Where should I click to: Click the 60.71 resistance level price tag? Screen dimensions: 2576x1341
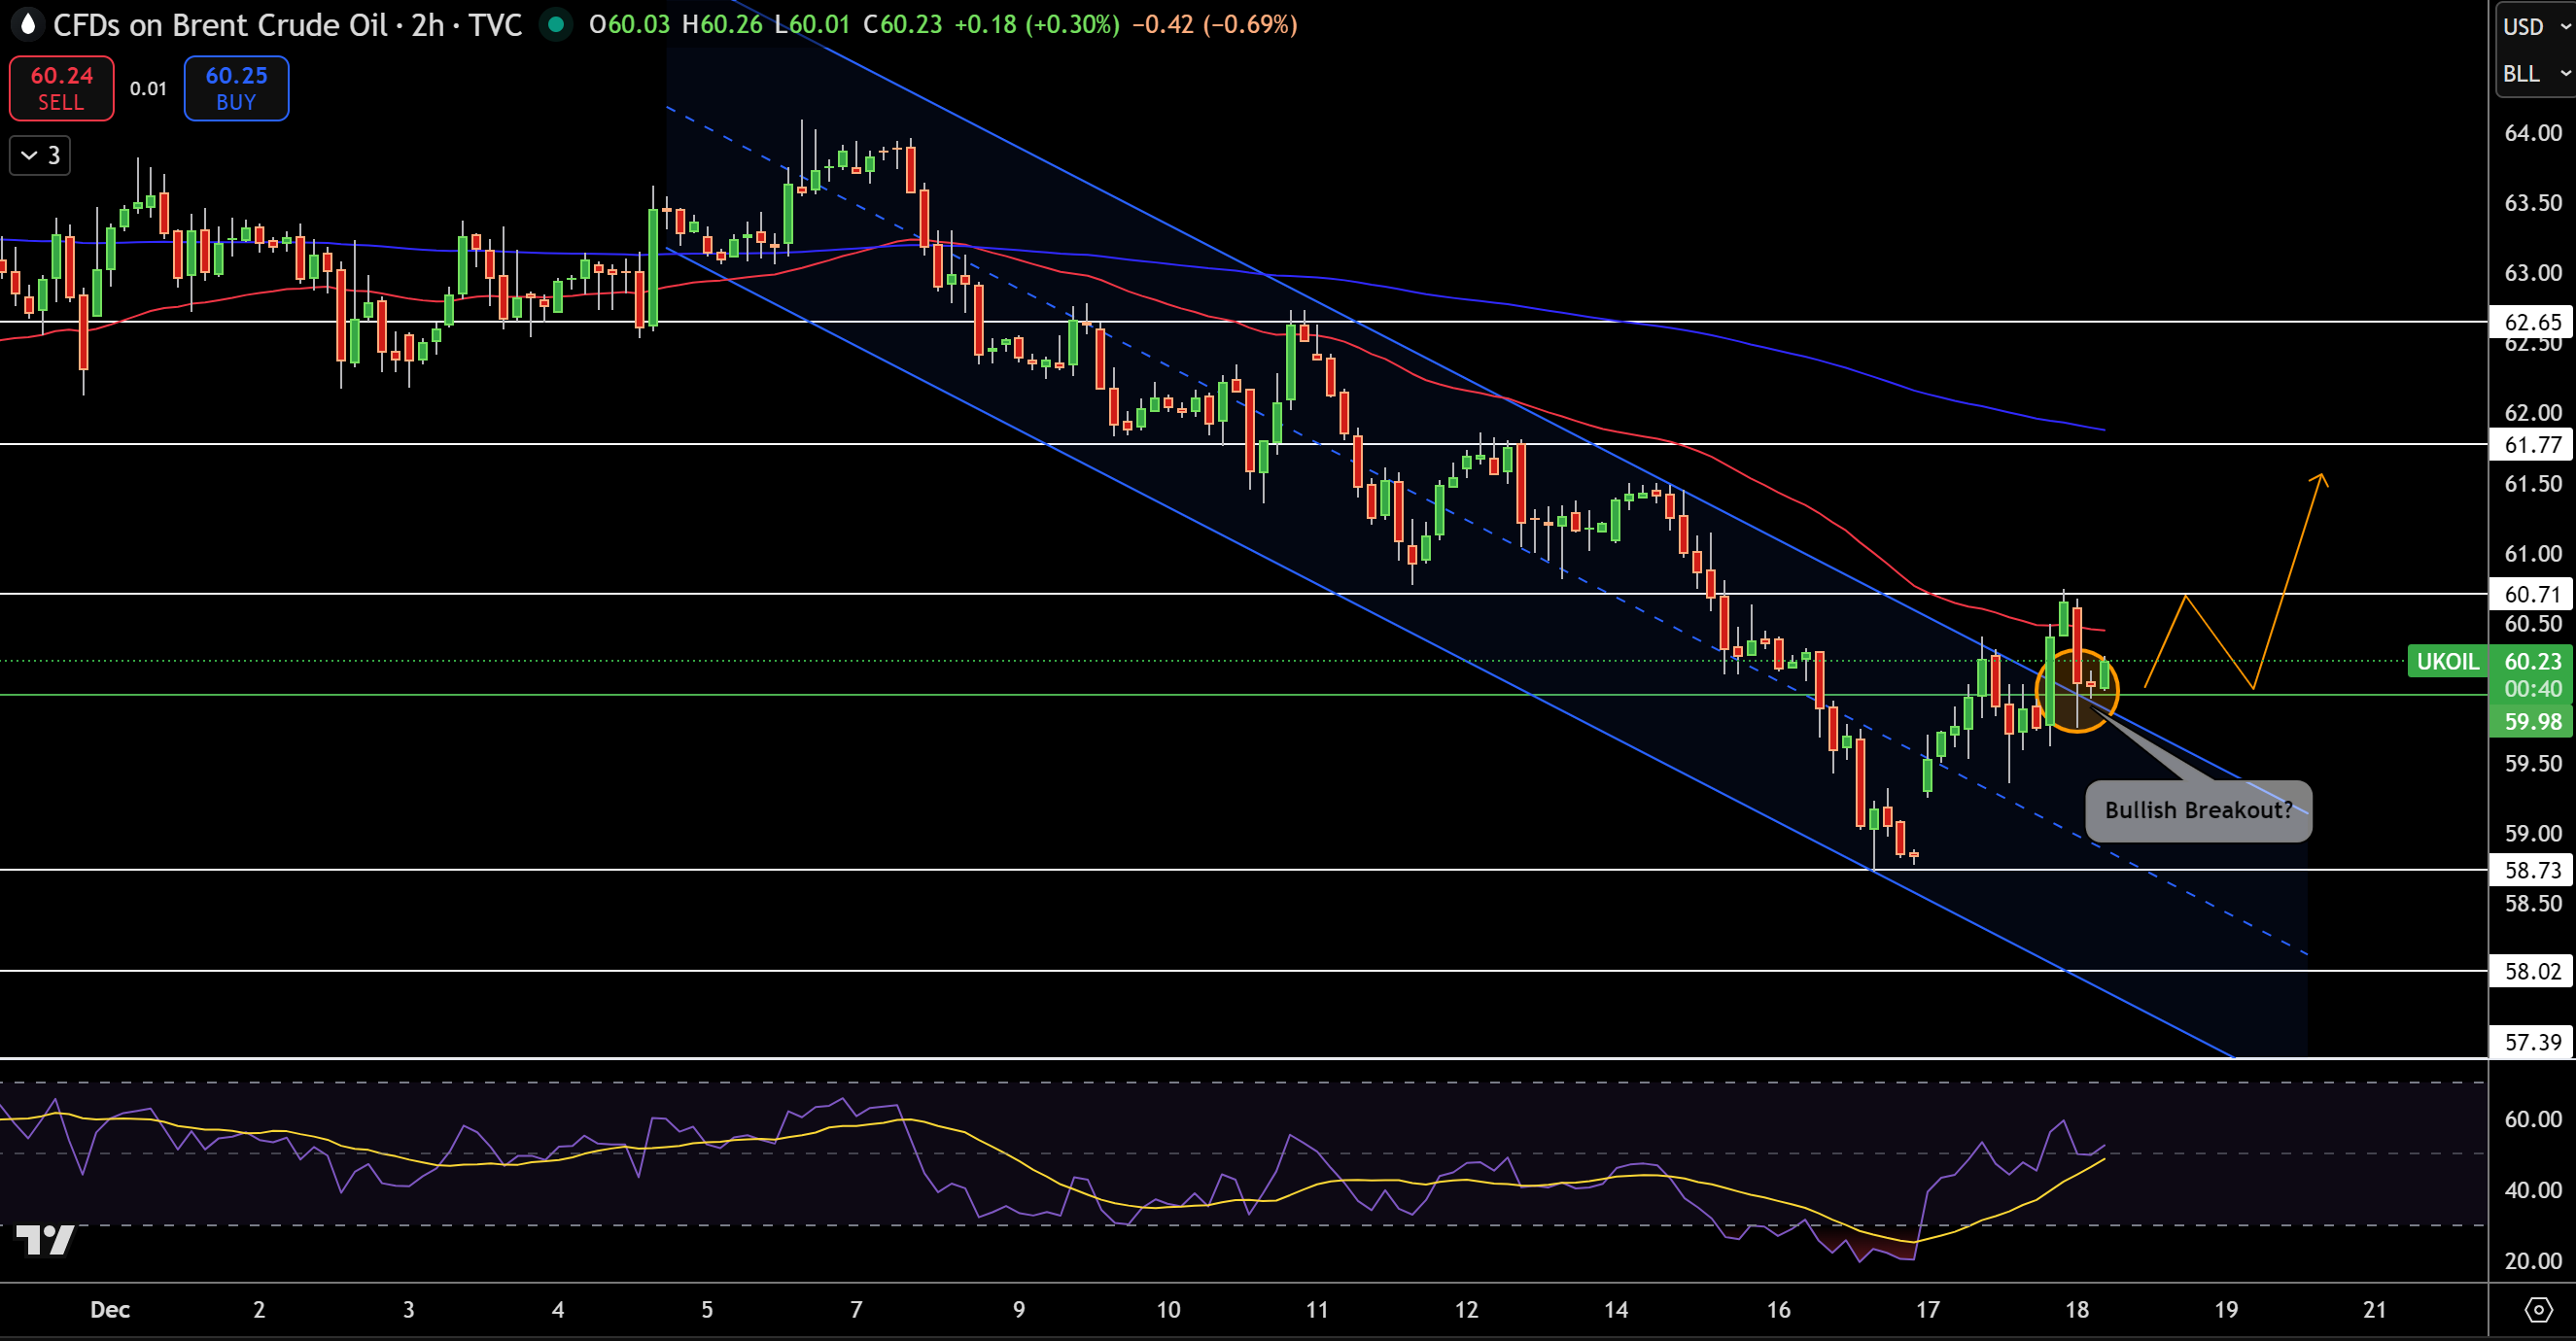[2532, 594]
